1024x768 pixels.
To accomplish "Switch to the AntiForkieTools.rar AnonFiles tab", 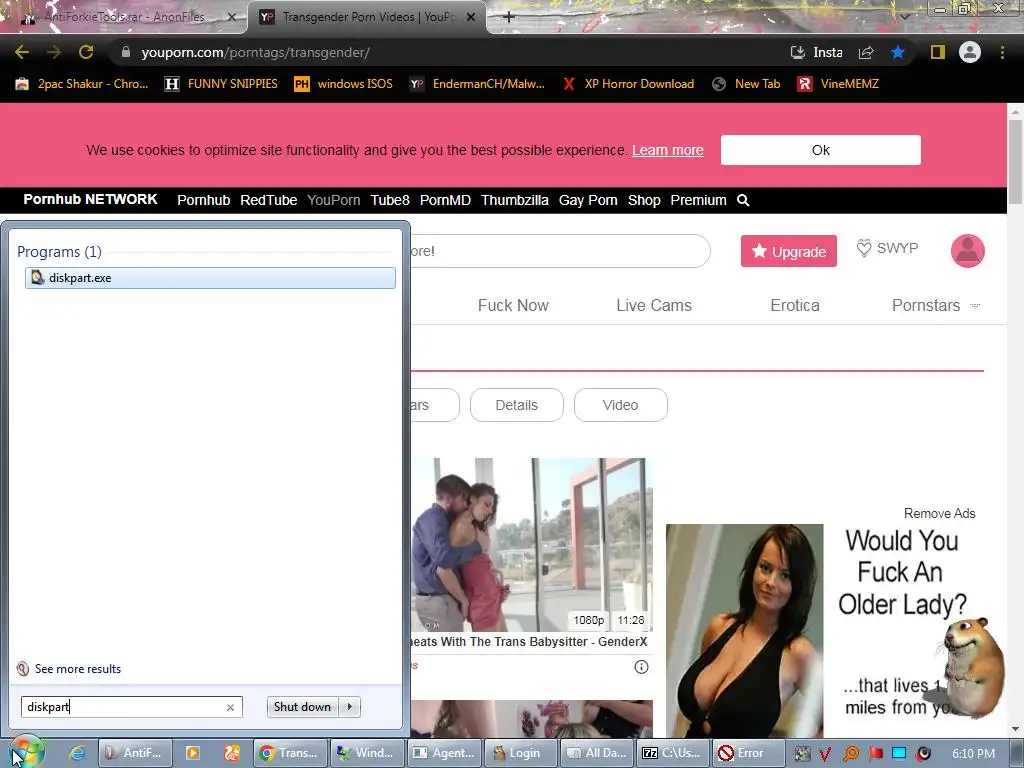I will pyautogui.click(x=123, y=17).
